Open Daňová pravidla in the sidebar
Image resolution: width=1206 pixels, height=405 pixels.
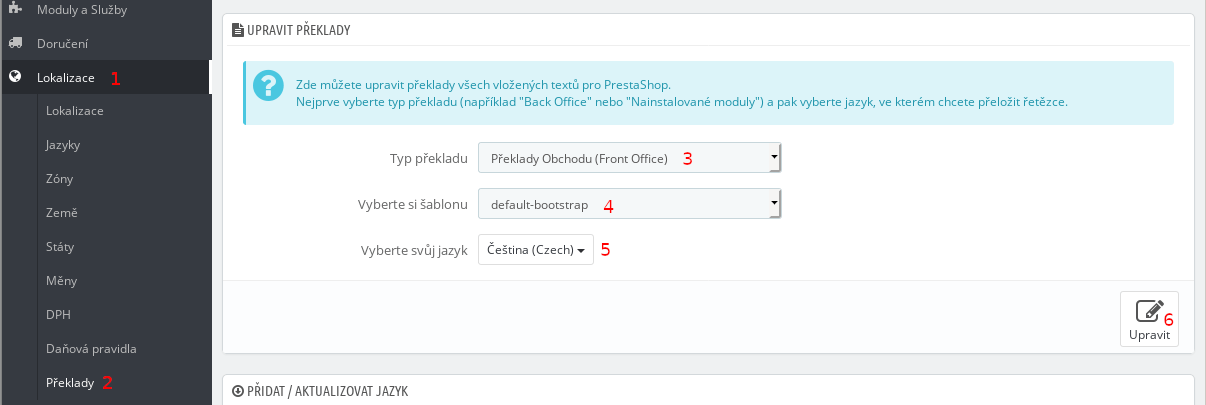(x=91, y=349)
